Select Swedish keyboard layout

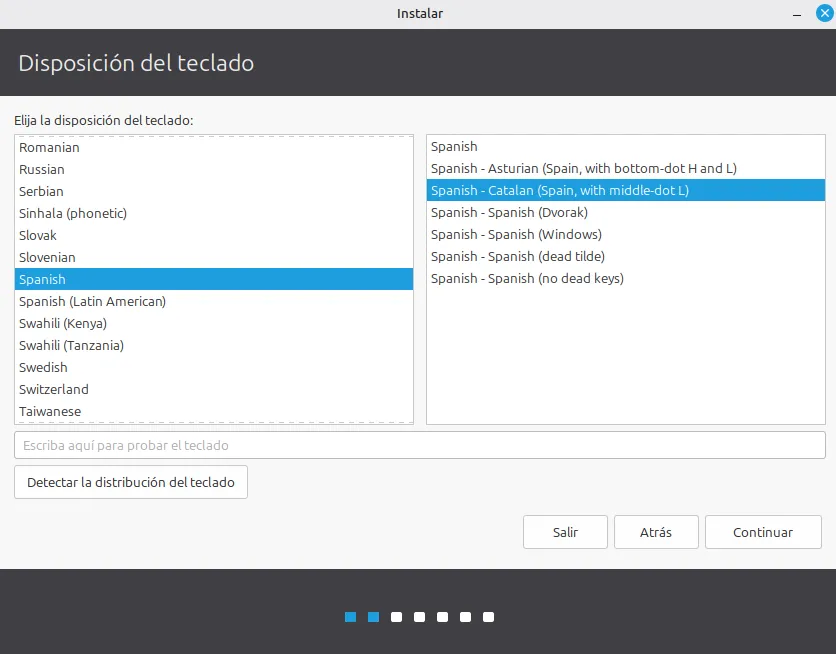(x=214, y=368)
